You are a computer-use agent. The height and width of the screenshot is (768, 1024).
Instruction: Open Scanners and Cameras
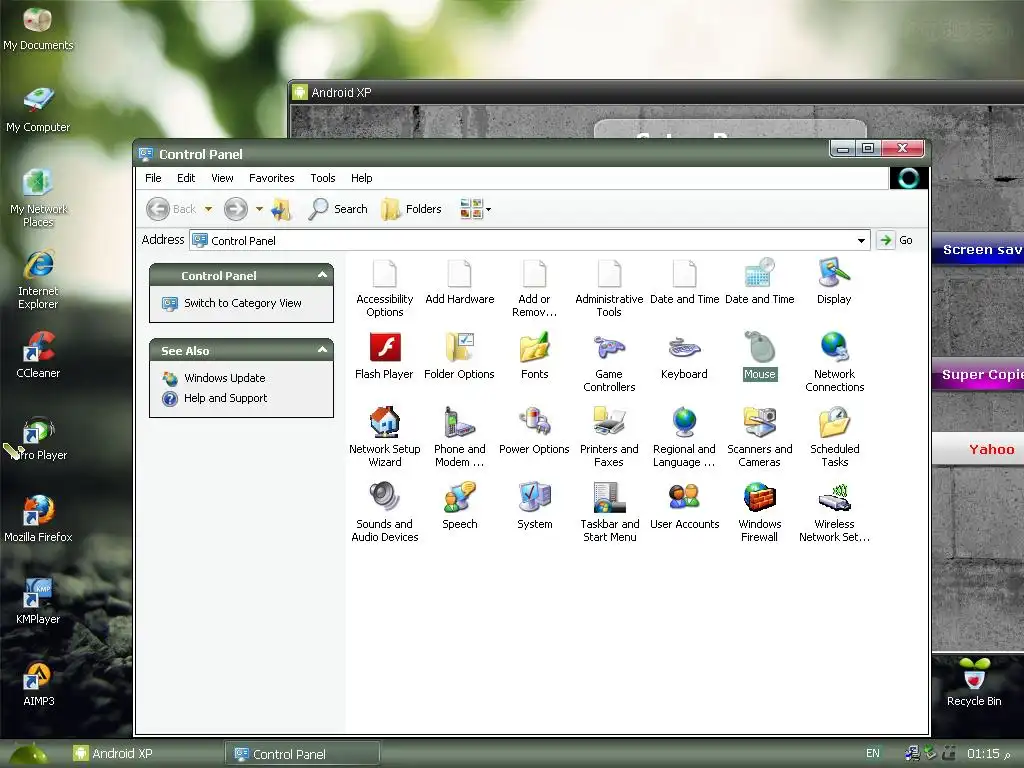(x=760, y=438)
